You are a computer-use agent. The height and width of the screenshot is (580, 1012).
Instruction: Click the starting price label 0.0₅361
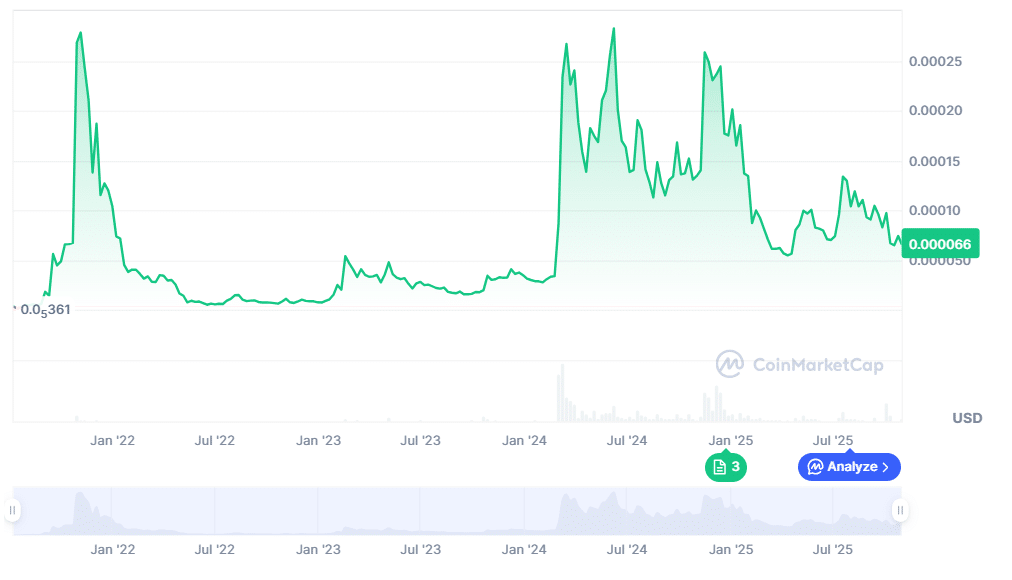(x=46, y=309)
